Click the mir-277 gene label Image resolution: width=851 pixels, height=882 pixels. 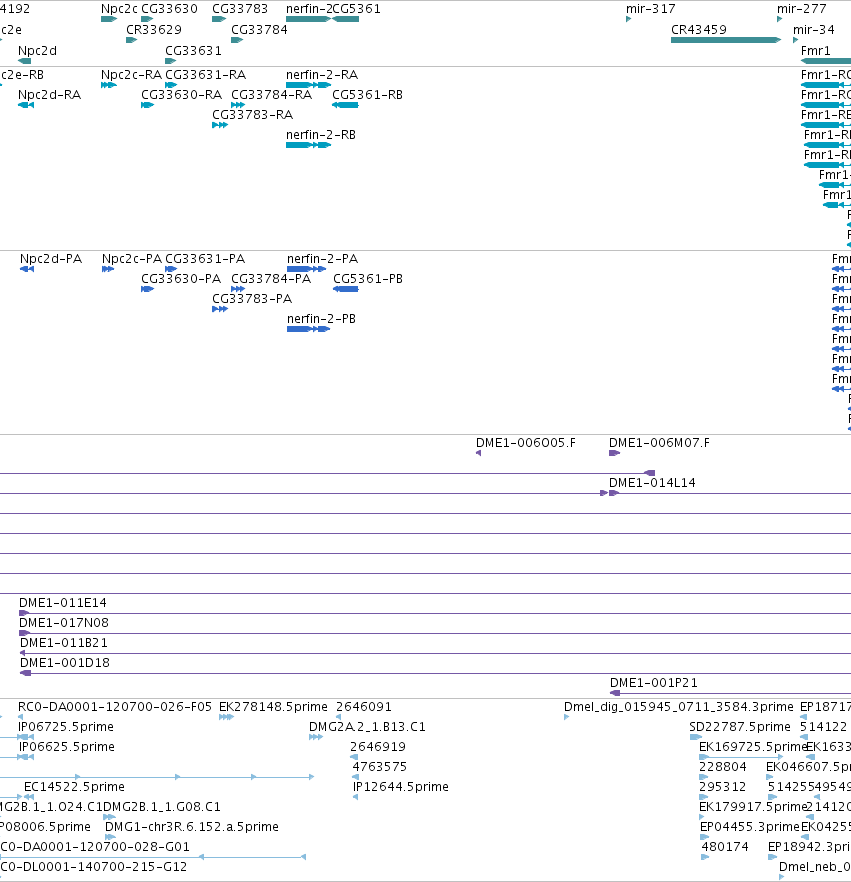tap(802, 9)
